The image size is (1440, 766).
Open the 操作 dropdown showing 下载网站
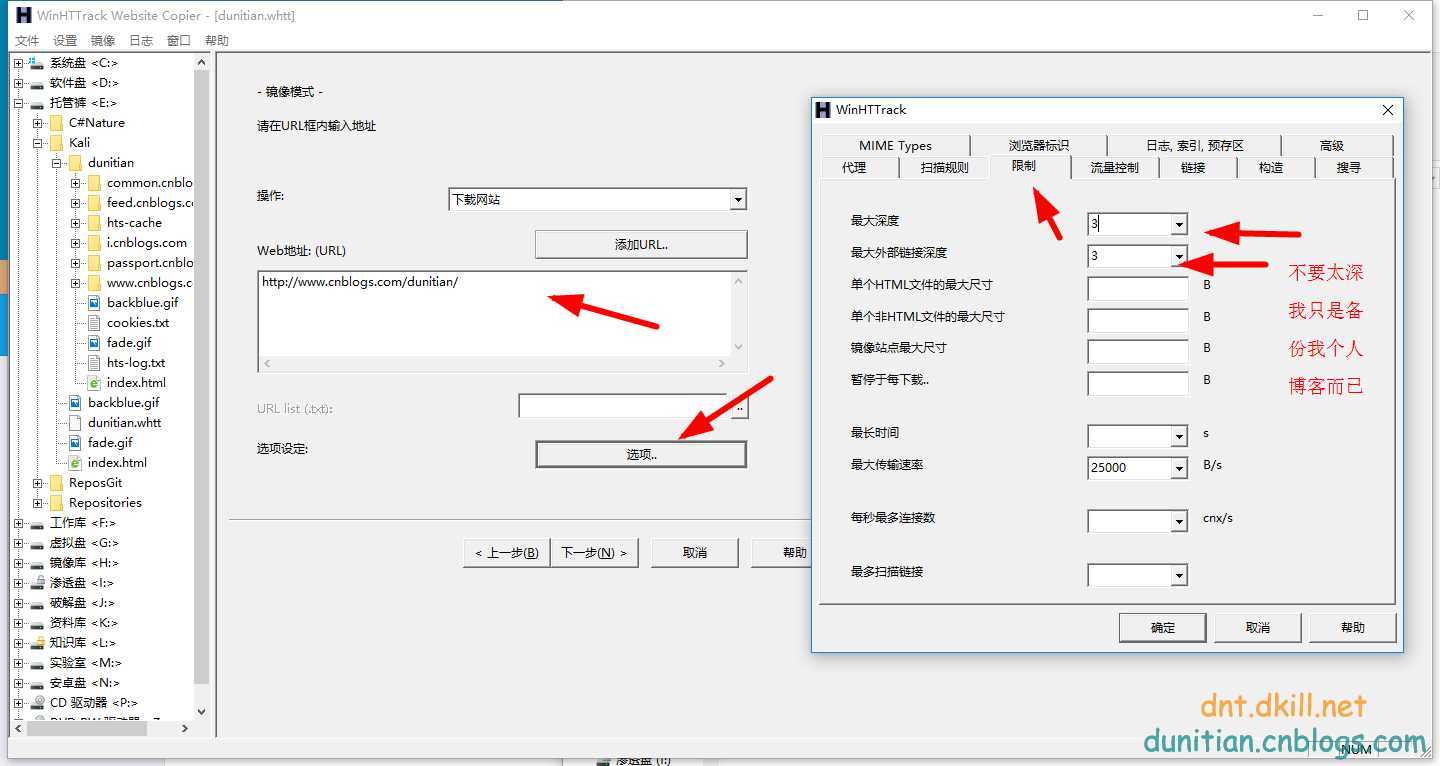(x=738, y=200)
